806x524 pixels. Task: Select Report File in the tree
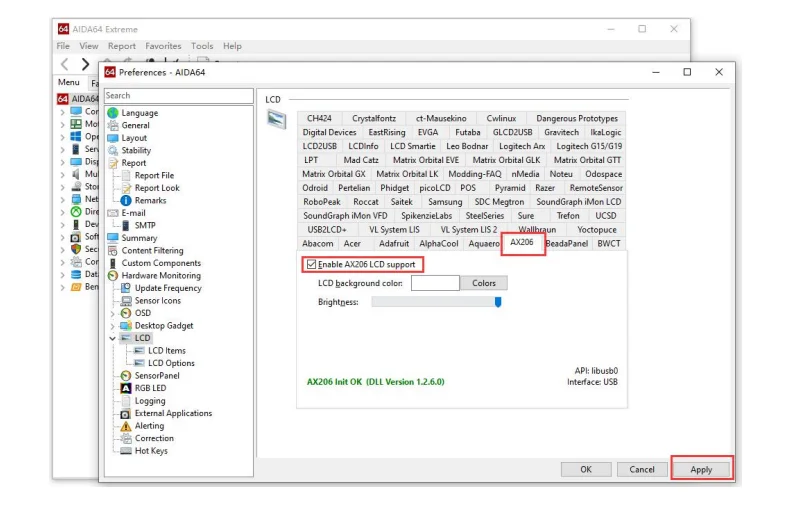click(154, 175)
